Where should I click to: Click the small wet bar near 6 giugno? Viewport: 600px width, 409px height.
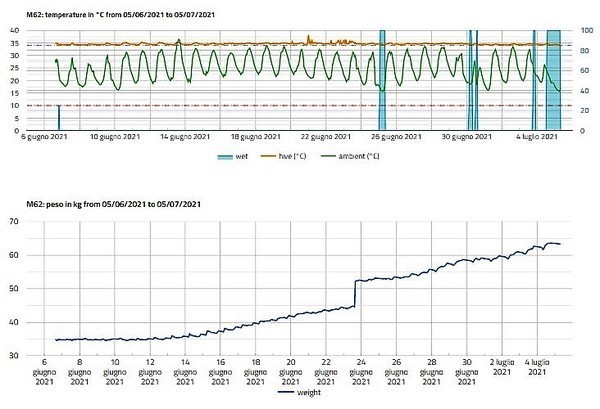(59, 117)
